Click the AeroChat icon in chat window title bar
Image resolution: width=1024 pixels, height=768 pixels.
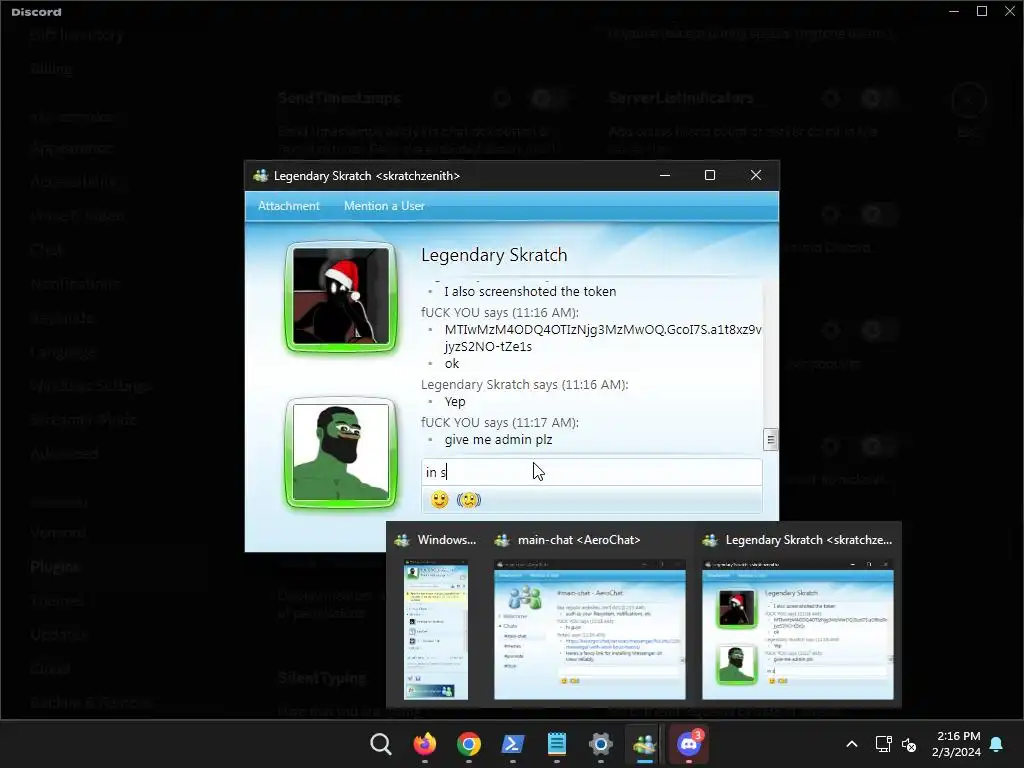(261, 175)
